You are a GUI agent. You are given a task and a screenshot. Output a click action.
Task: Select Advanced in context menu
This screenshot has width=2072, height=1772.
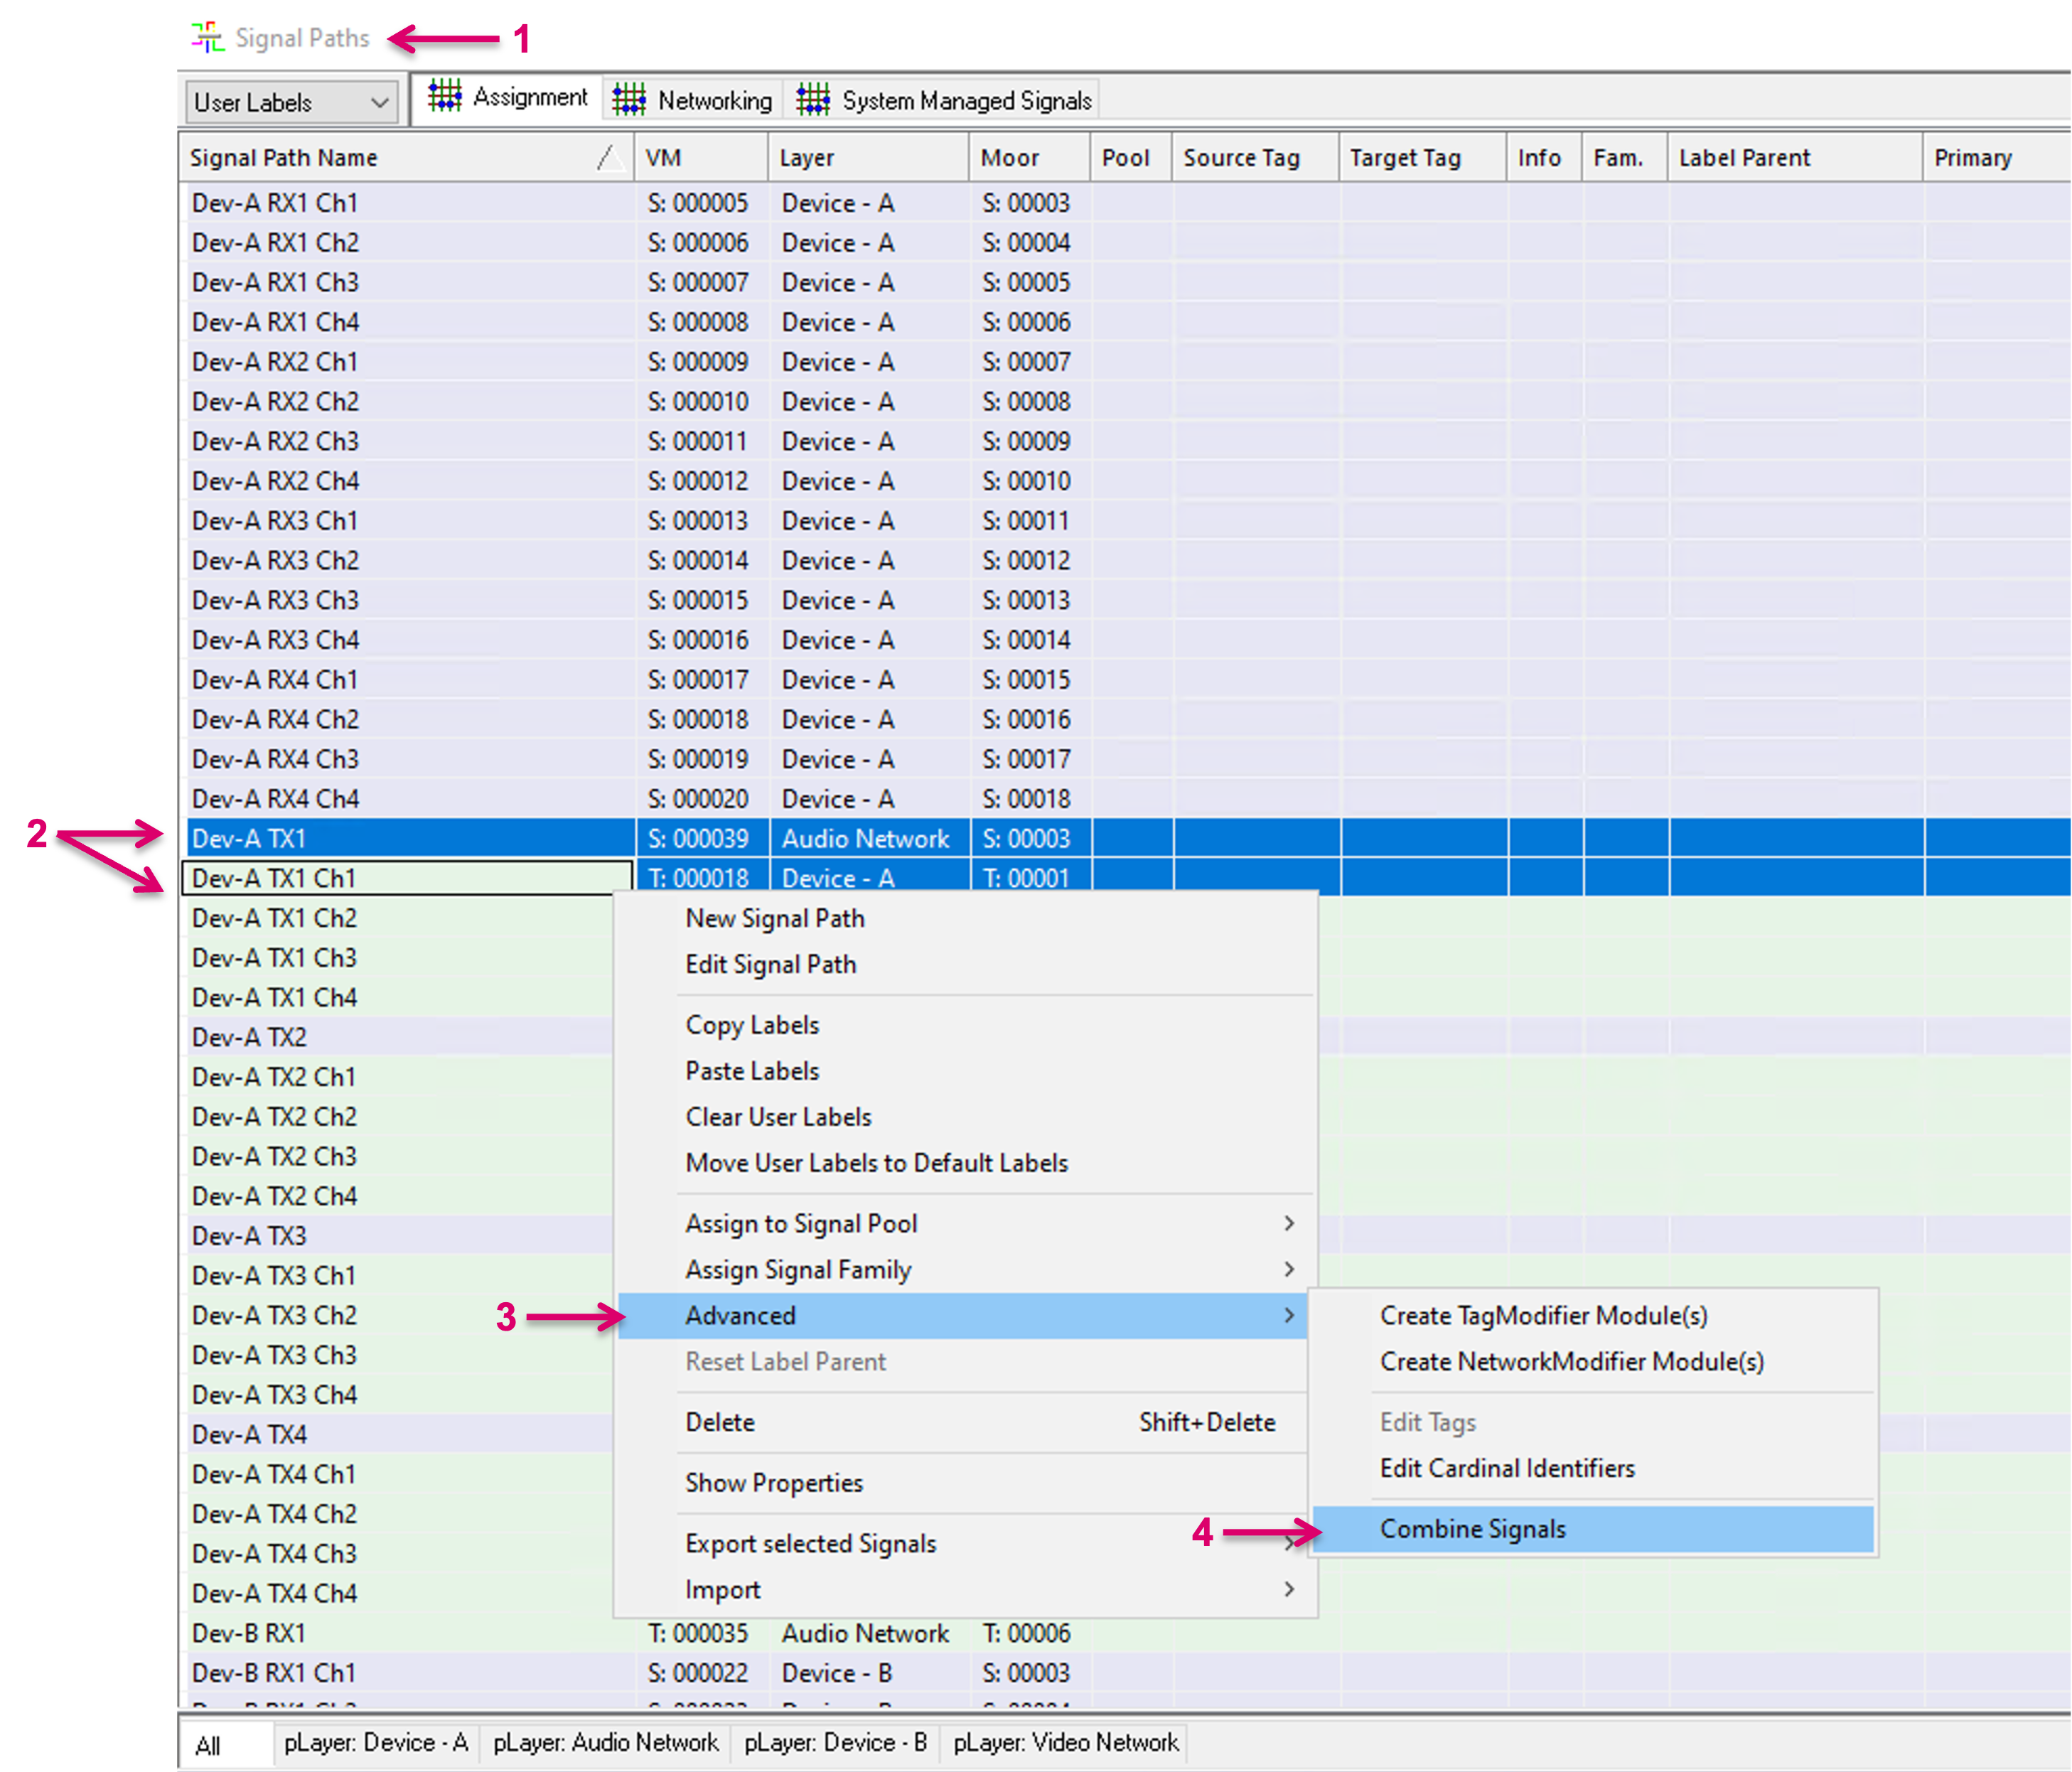point(740,1315)
